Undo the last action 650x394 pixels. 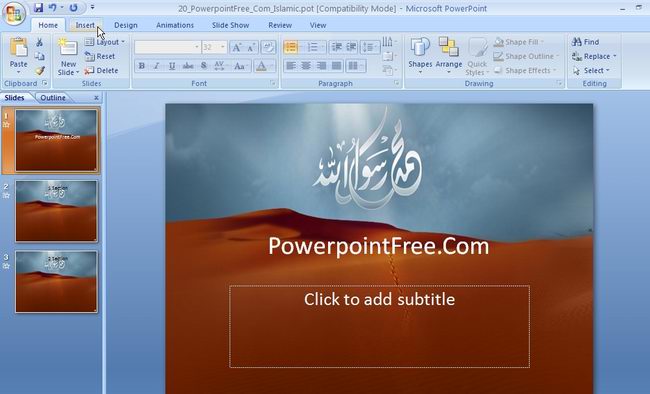click(53, 7)
